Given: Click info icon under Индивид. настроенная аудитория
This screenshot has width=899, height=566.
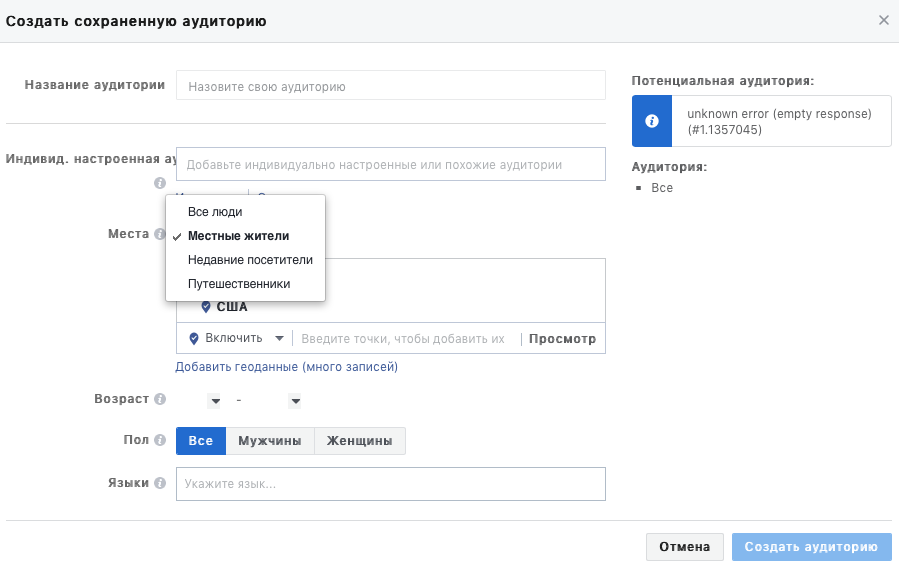Looking at the screenshot, I should pyautogui.click(x=159, y=183).
